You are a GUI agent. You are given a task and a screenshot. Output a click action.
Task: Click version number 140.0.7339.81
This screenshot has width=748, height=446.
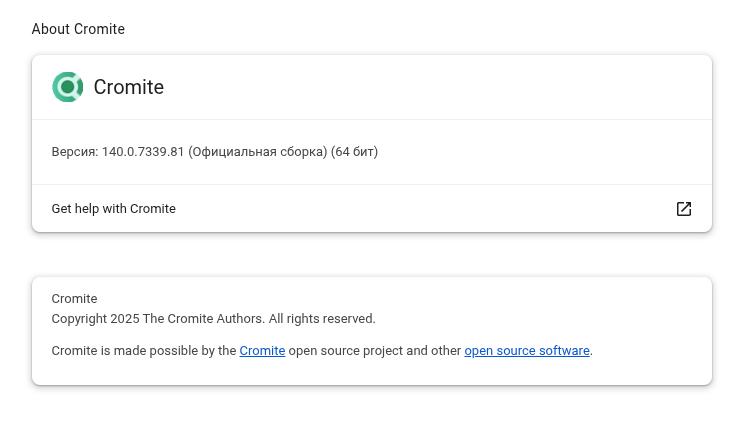(143, 152)
